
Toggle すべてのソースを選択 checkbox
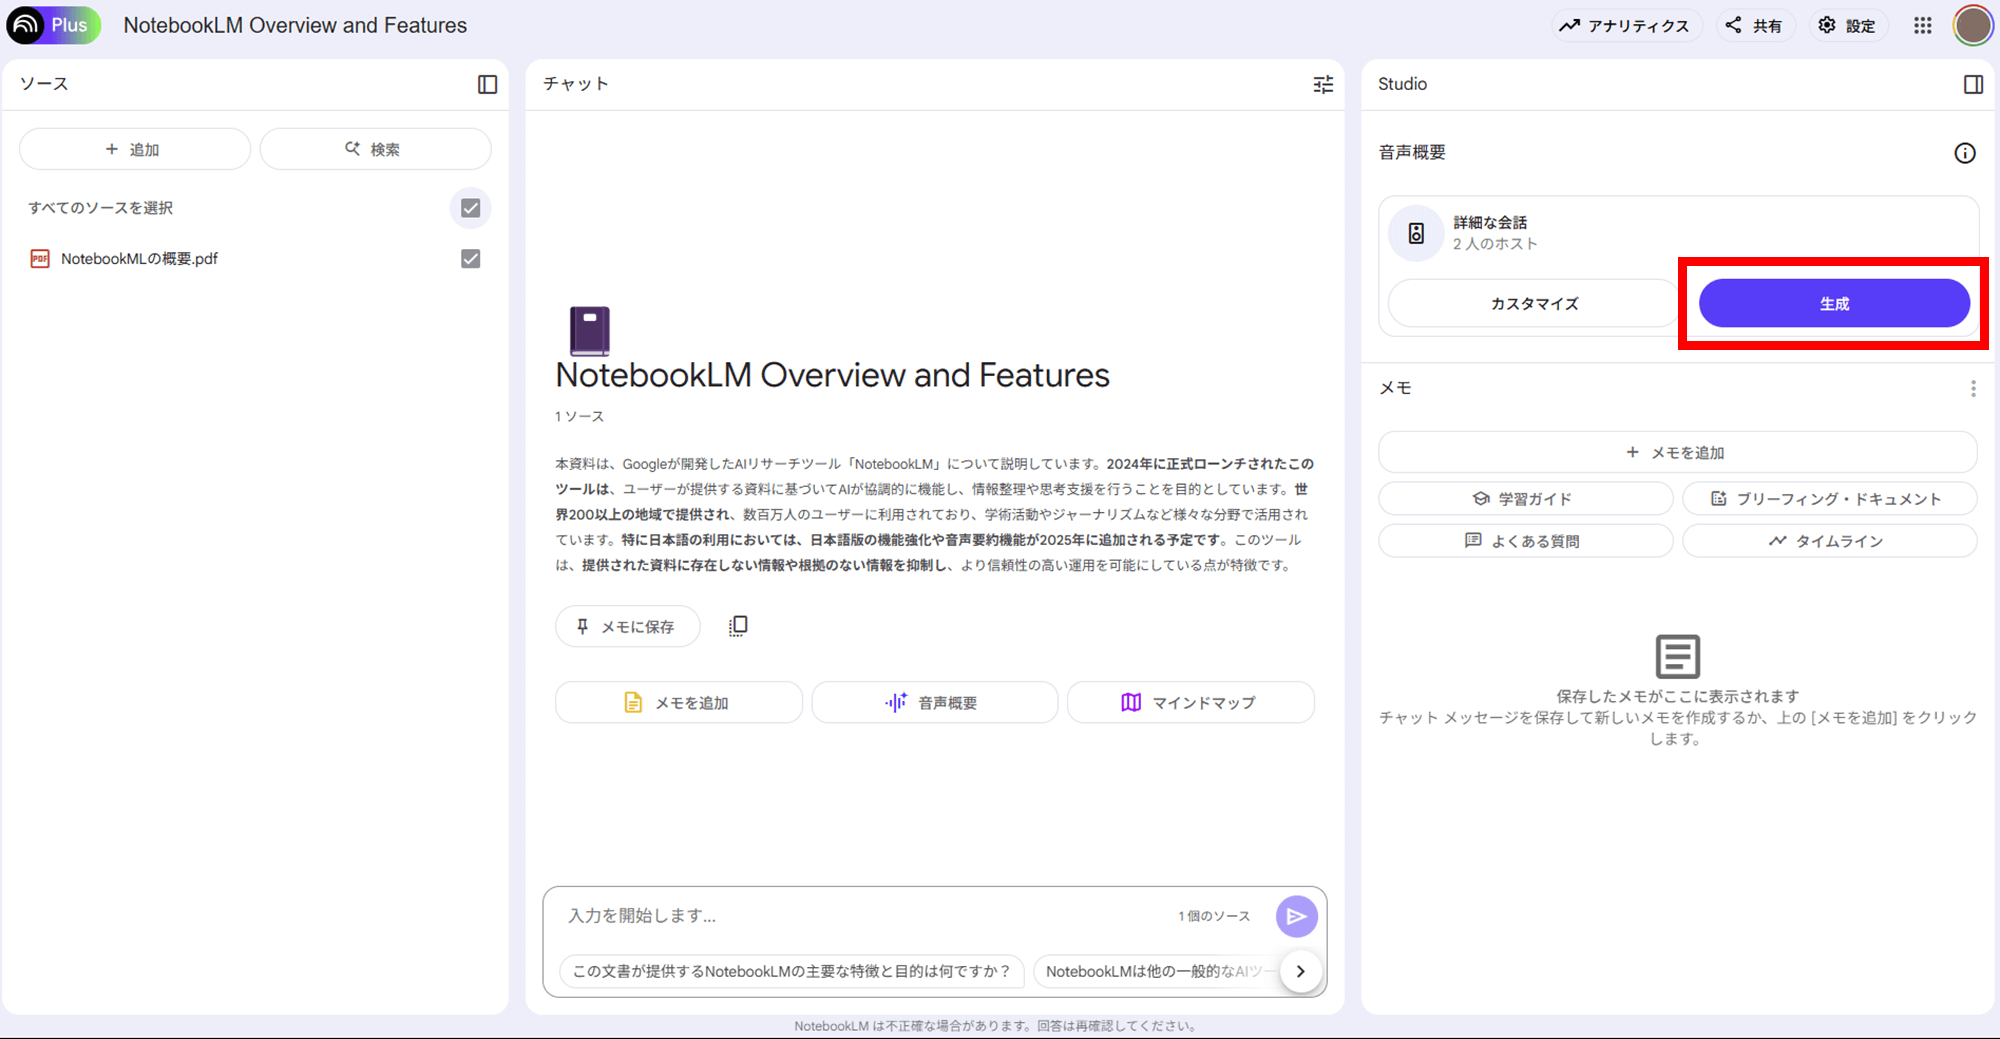[x=470, y=208]
